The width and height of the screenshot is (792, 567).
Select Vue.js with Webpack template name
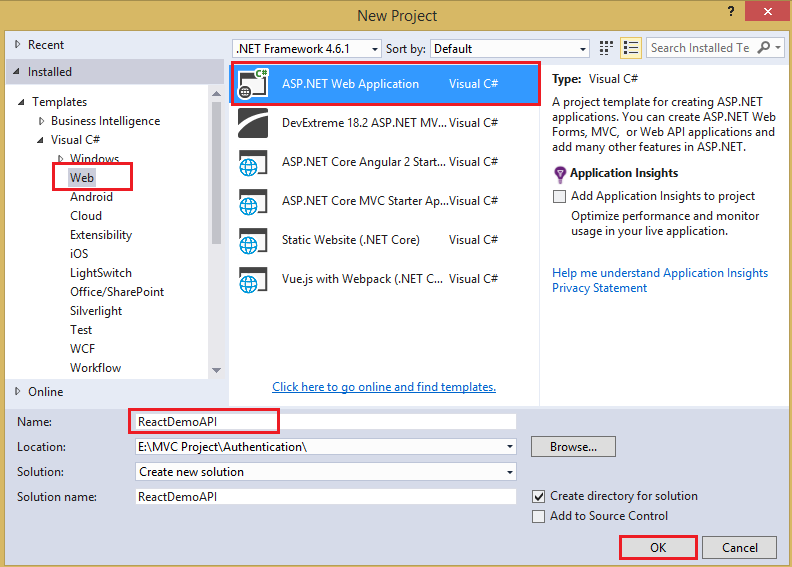[x=362, y=279]
